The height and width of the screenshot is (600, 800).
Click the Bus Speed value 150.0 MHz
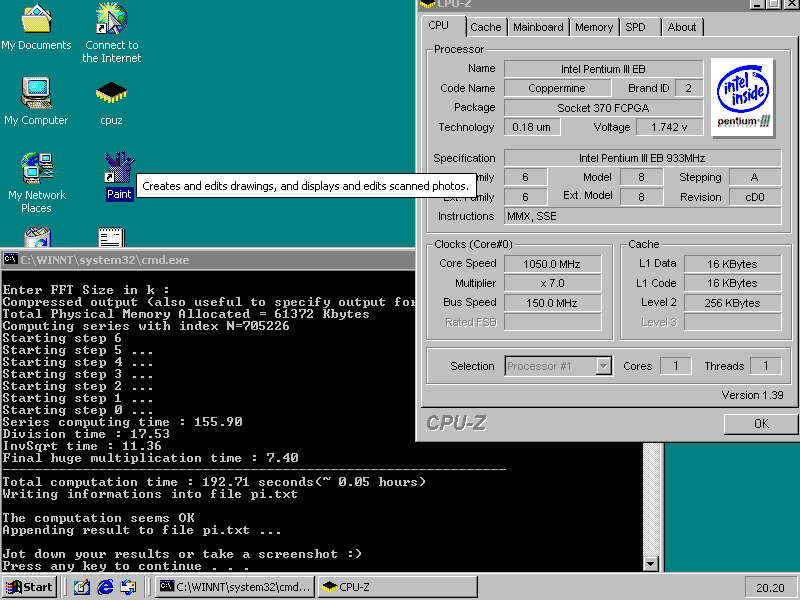click(552, 303)
